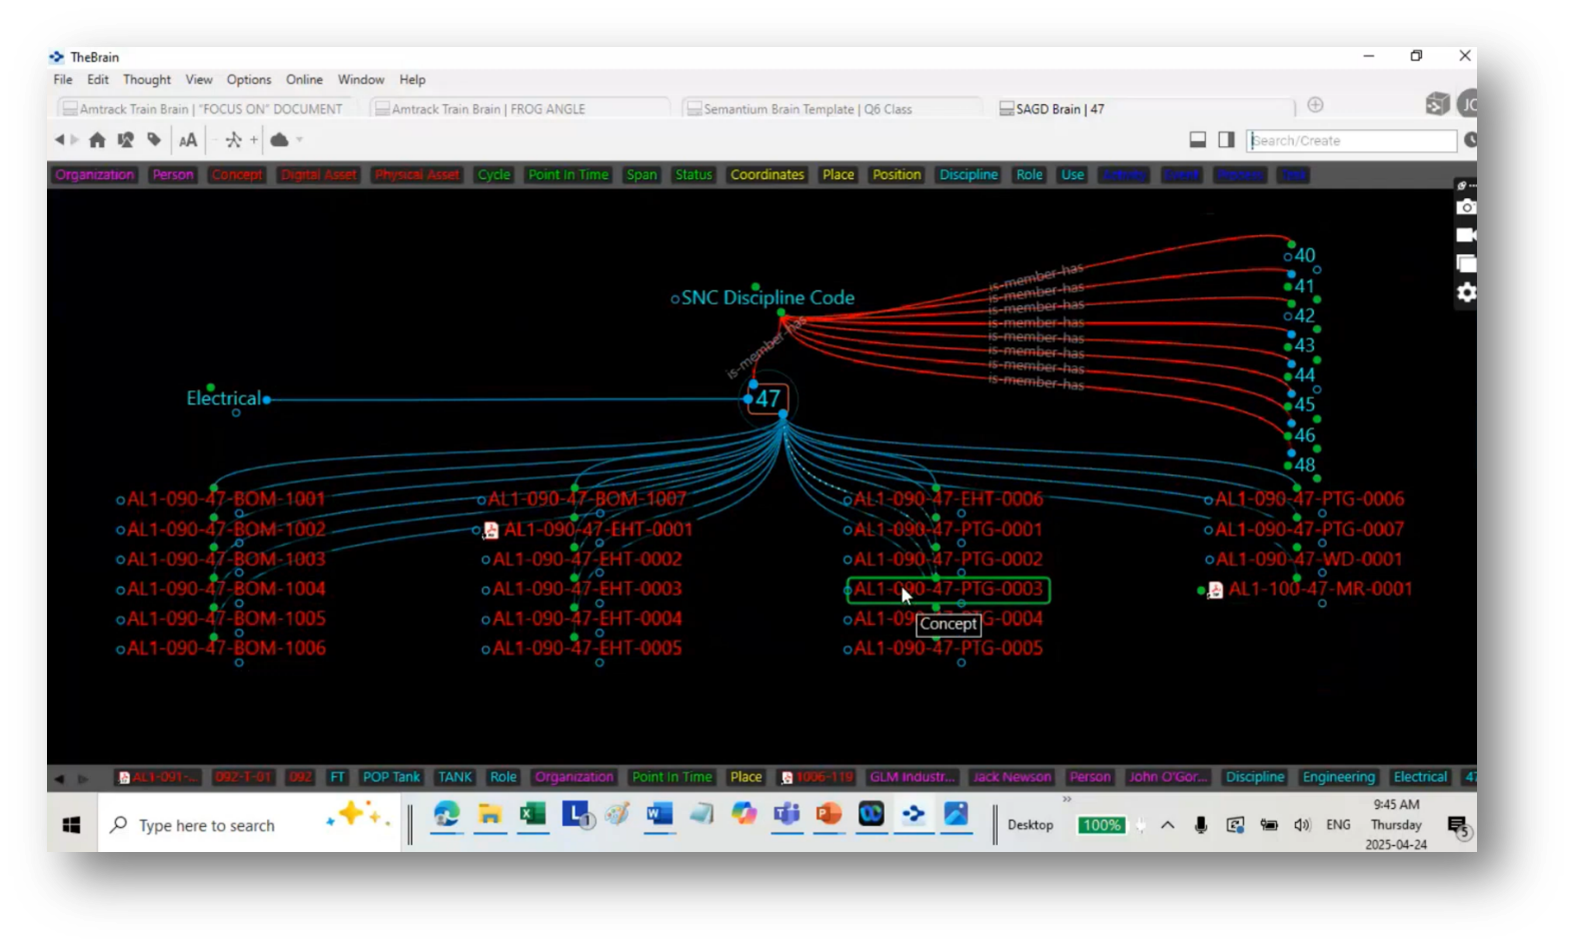1572x947 pixels.
Task: Open thought AL1-100-47-MR-0001
Action: (1320, 589)
